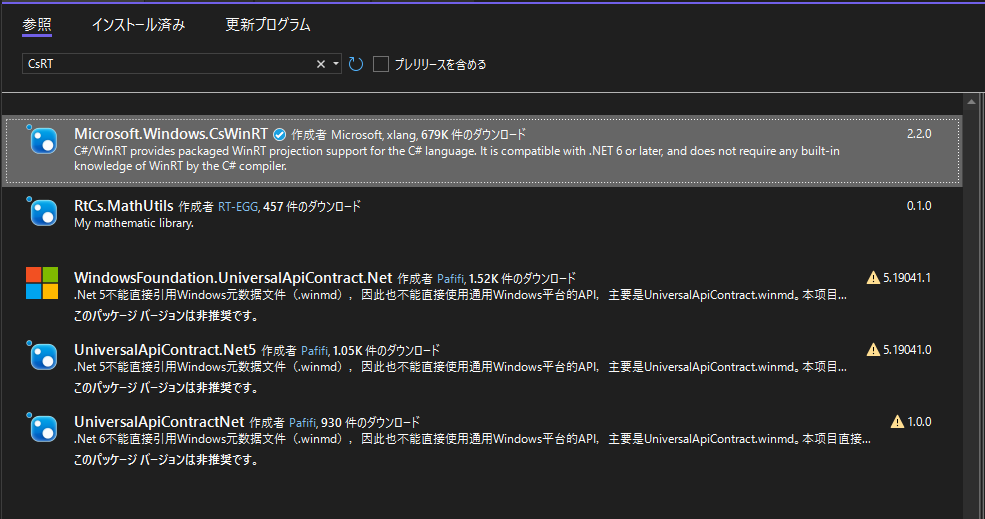Screen dimensions: 985x519
Task: Click 'My mathematic library.' description
Action: tap(134, 223)
